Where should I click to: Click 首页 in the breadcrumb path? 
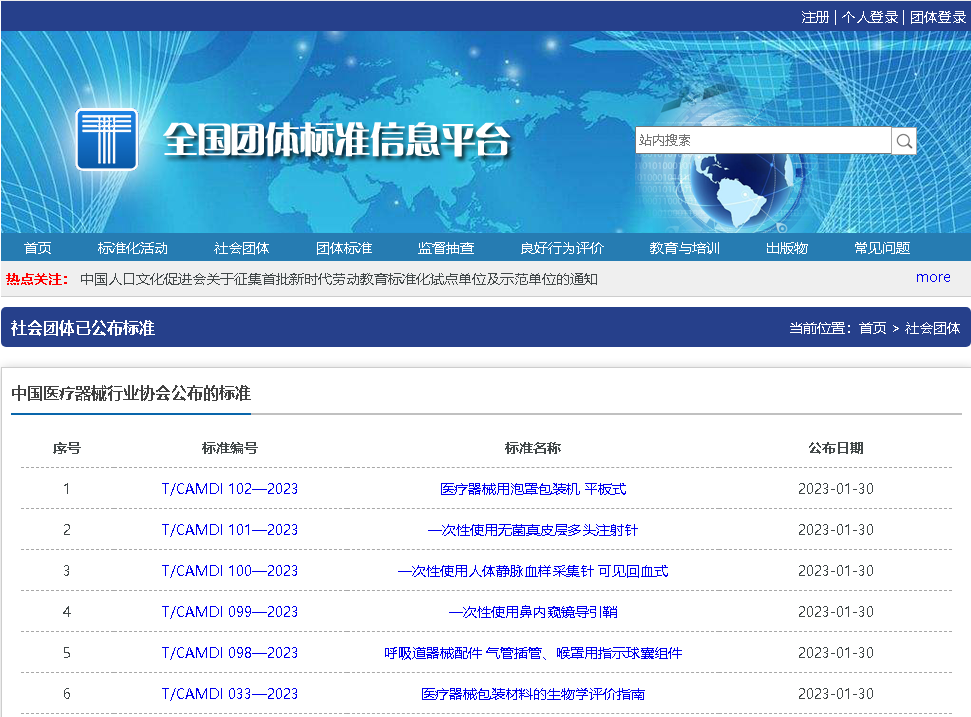[872, 328]
